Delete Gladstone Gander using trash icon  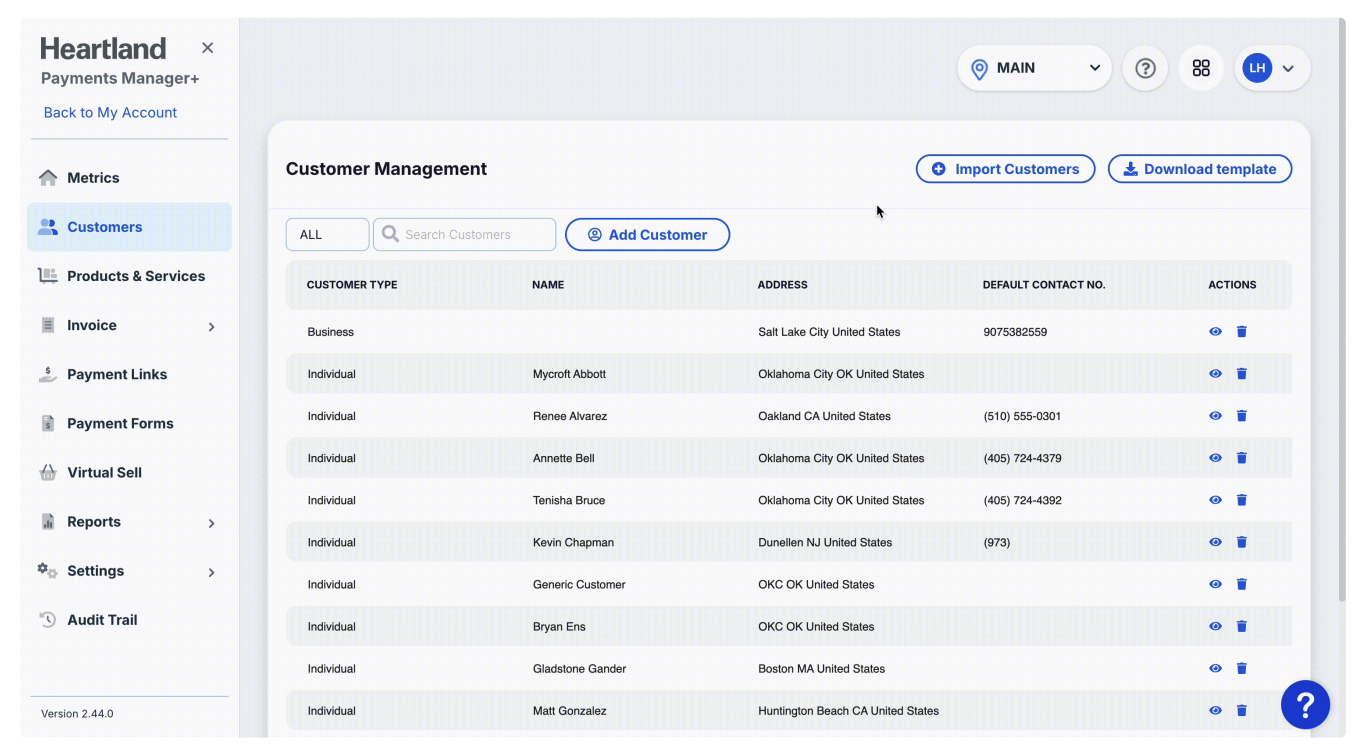[x=1241, y=668]
